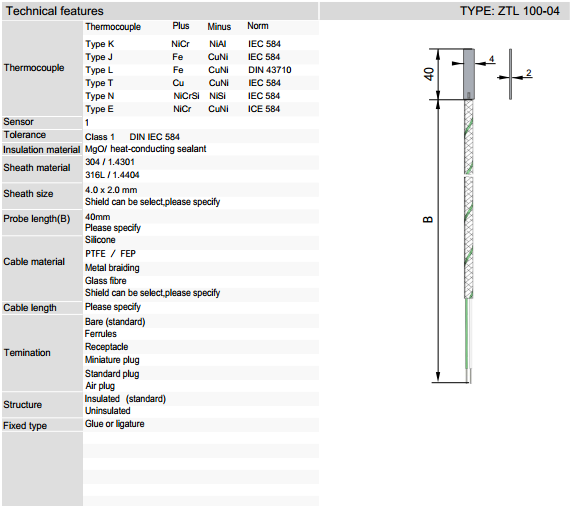
Task: Select '40mm' probe length value
Action: pyautogui.click(x=98, y=217)
